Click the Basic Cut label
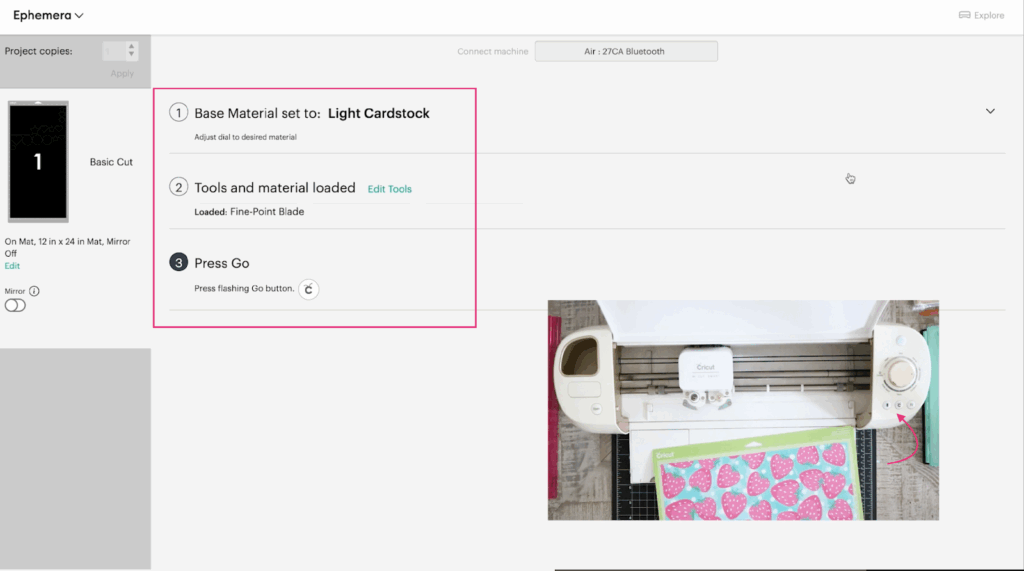 click(x=111, y=162)
